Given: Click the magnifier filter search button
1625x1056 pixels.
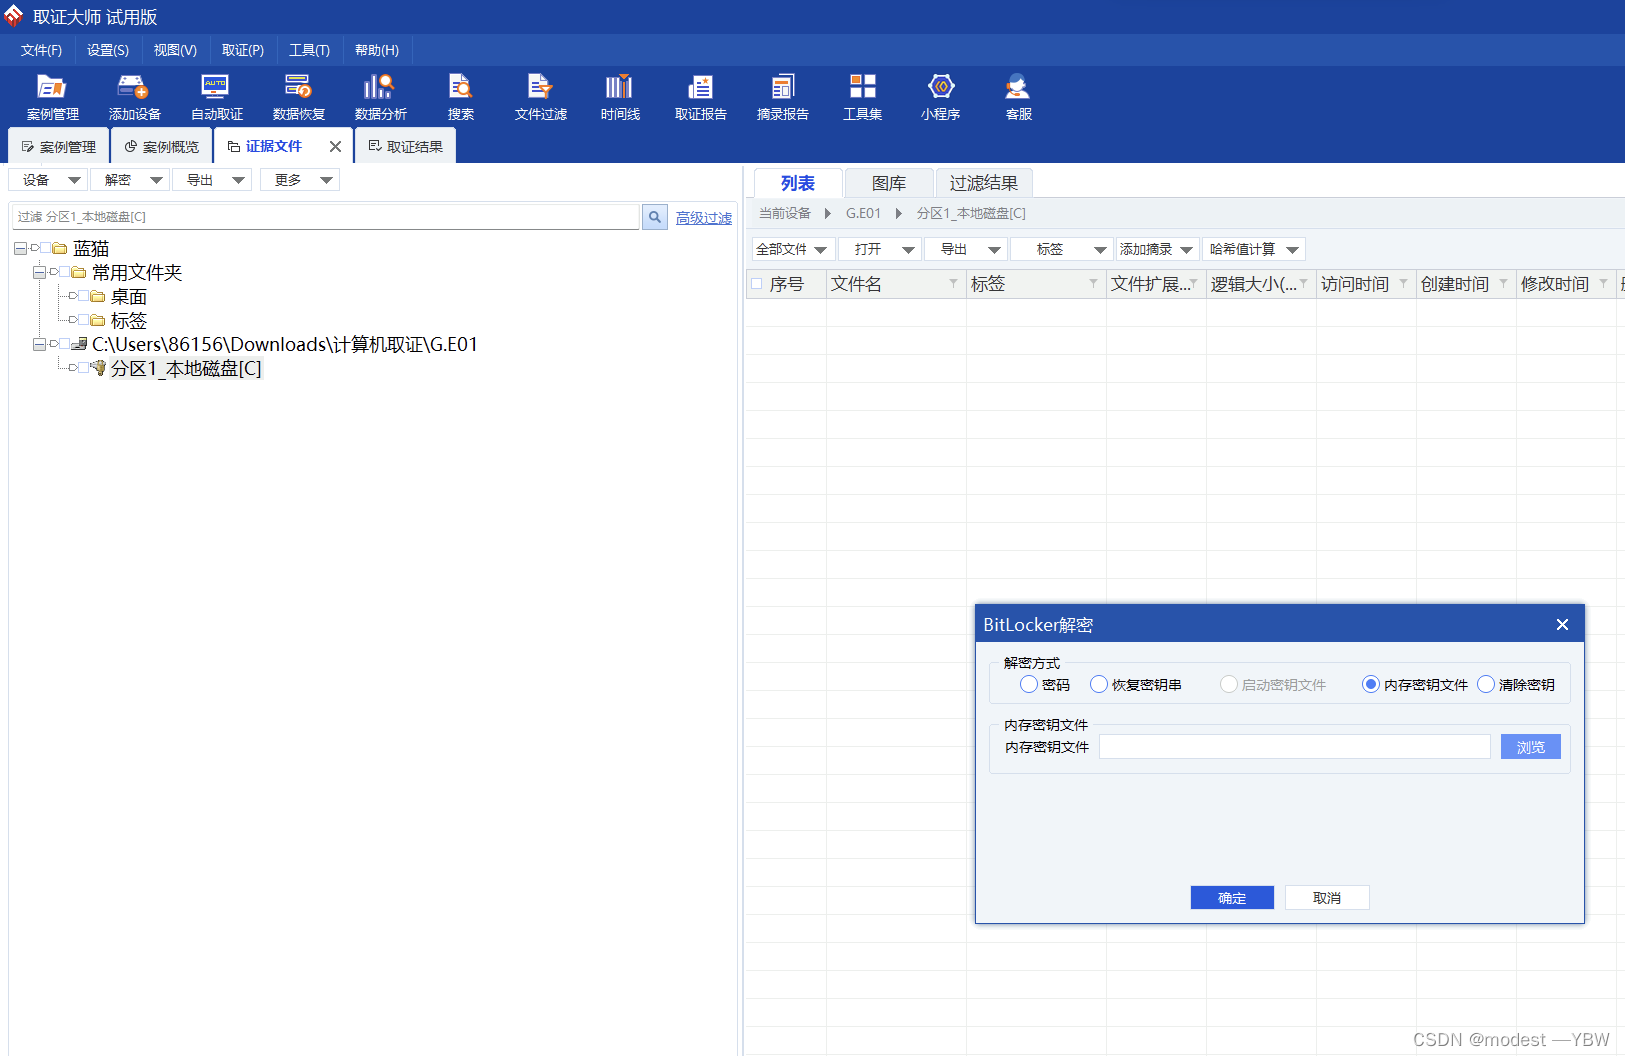Looking at the screenshot, I should [x=655, y=217].
